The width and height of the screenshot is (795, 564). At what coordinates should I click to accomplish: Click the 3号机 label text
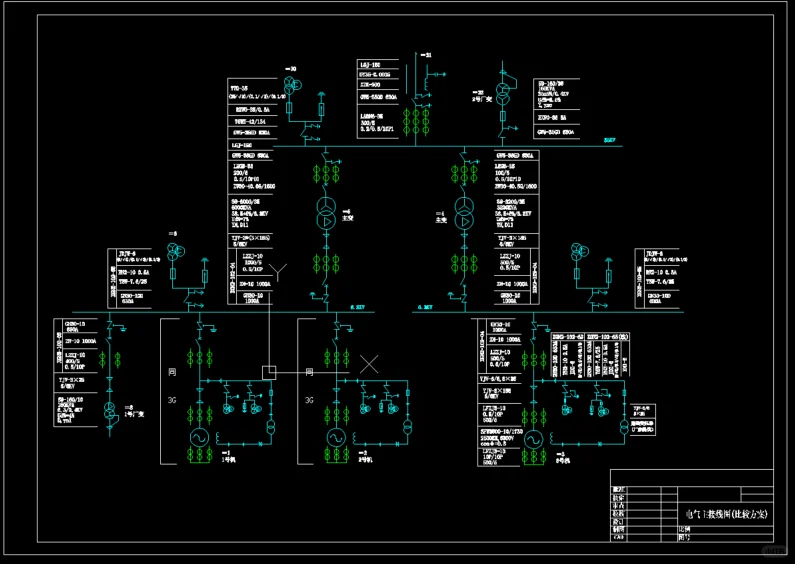pos(563,461)
